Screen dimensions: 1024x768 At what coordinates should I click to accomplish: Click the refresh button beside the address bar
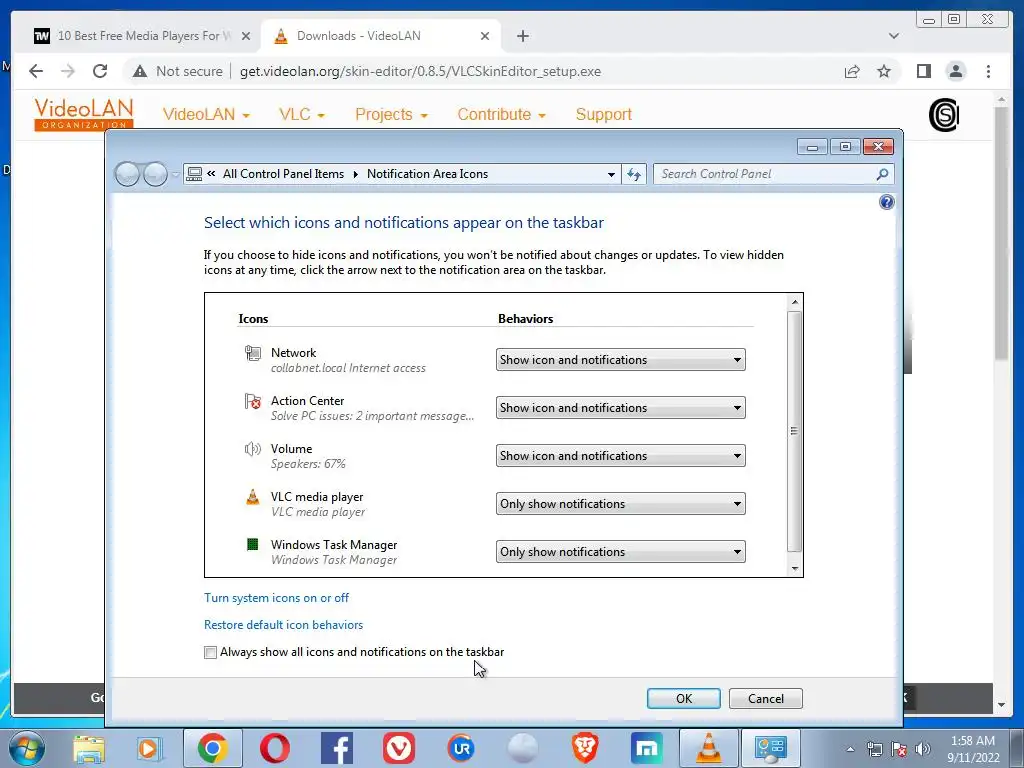click(634, 174)
